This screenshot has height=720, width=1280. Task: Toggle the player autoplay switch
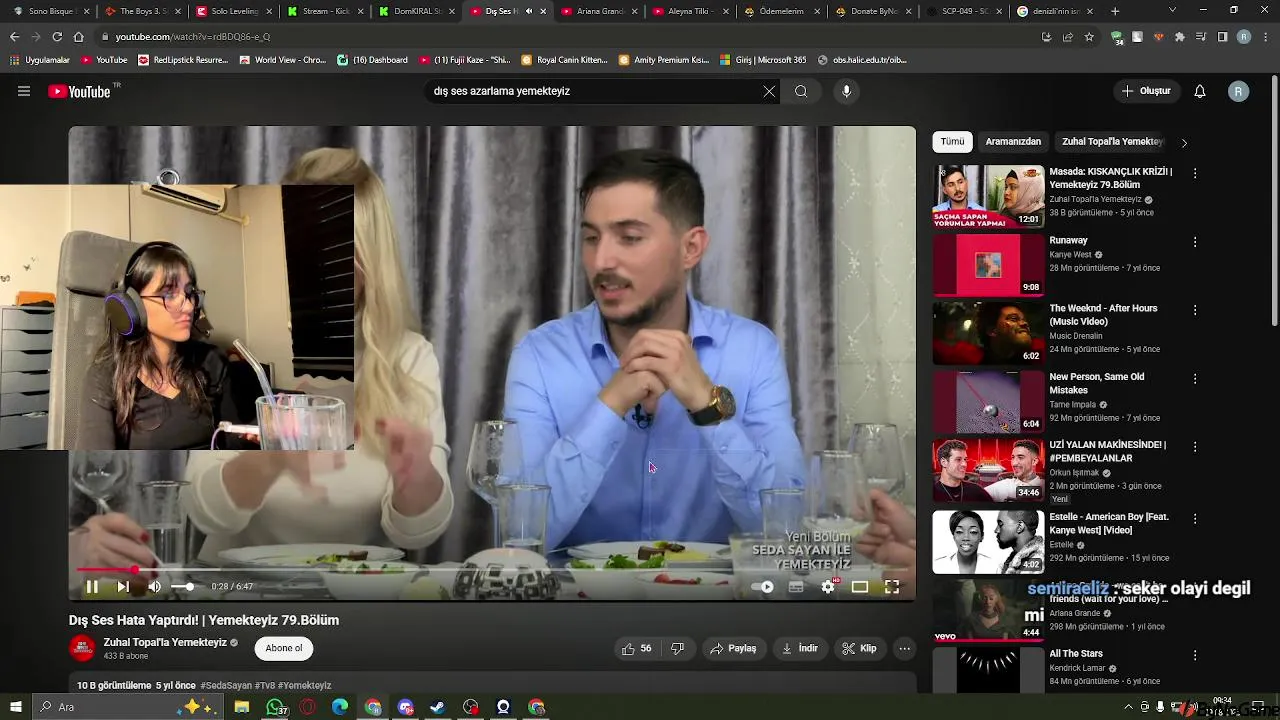[x=763, y=587]
